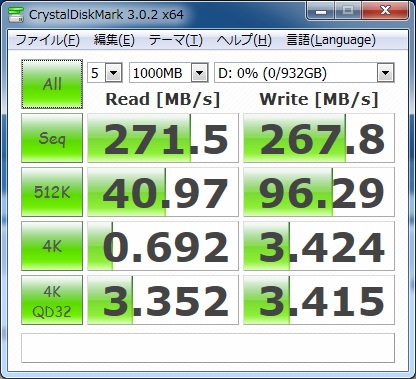The width and height of the screenshot is (416, 379).
Task: Click the Seq read result 271.5
Action: coord(163,138)
